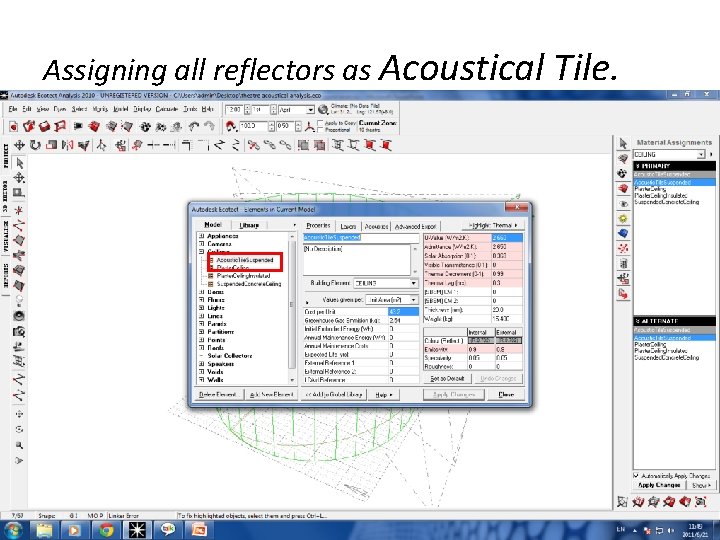Click the Windows Start button
720x540 pixels.
tap(12, 530)
